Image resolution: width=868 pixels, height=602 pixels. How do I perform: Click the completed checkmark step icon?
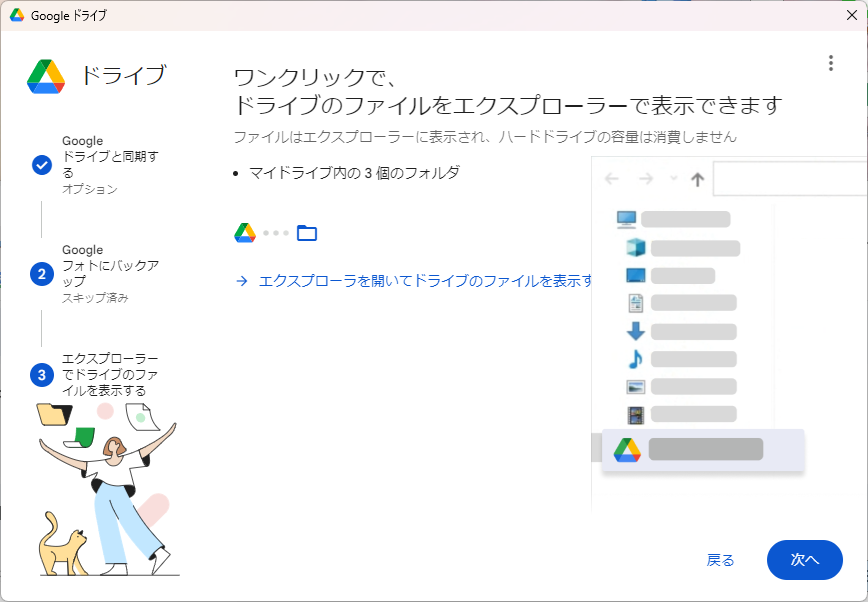click(42, 164)
